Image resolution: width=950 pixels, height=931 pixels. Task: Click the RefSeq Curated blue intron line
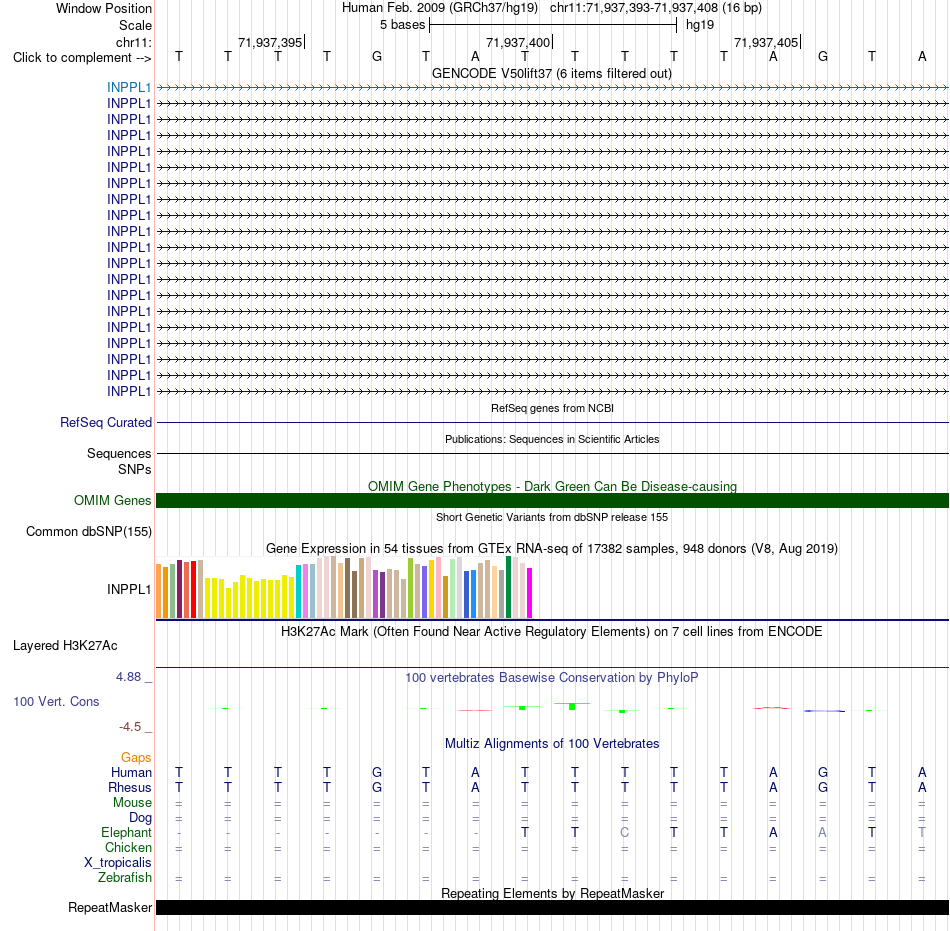pyautogui.click(x=552, y=422)
